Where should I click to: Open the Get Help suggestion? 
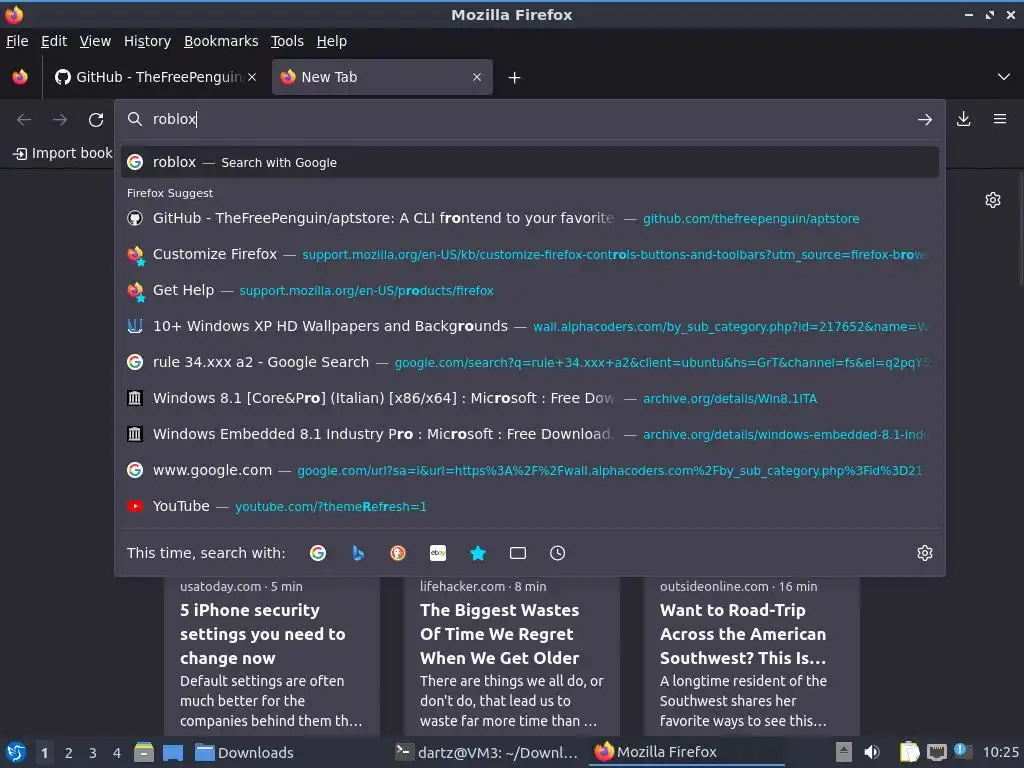click(530, 290)
